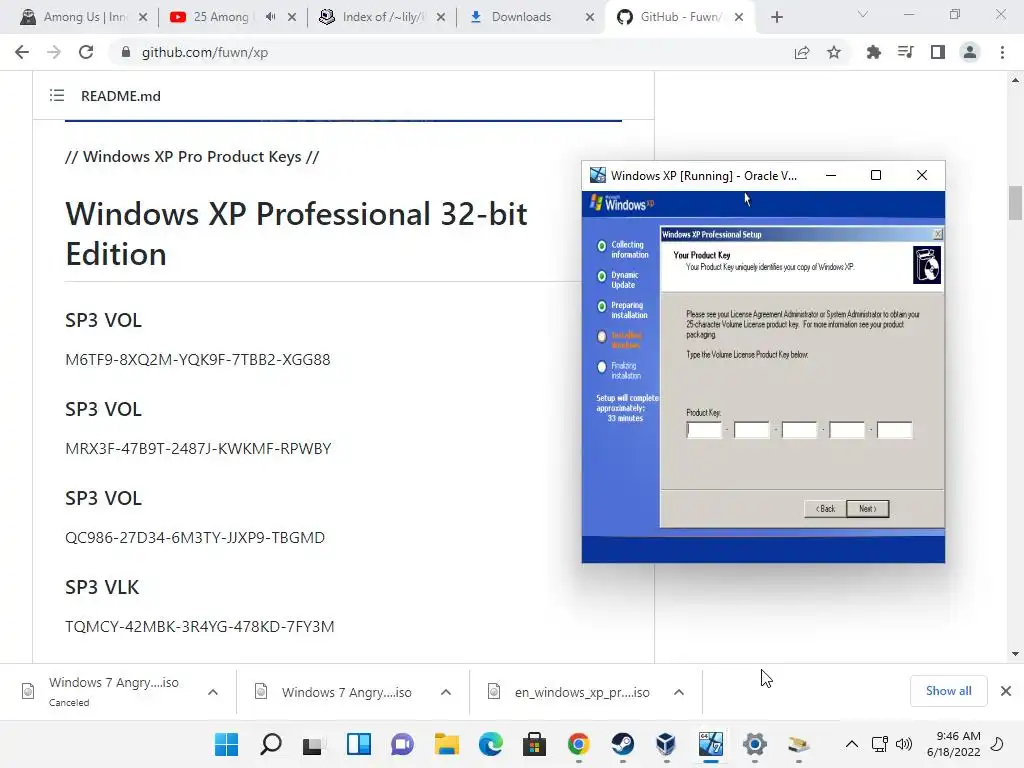
Task: Expand options for en_windows_xp_pr.iso download
Action: [679, 692]
